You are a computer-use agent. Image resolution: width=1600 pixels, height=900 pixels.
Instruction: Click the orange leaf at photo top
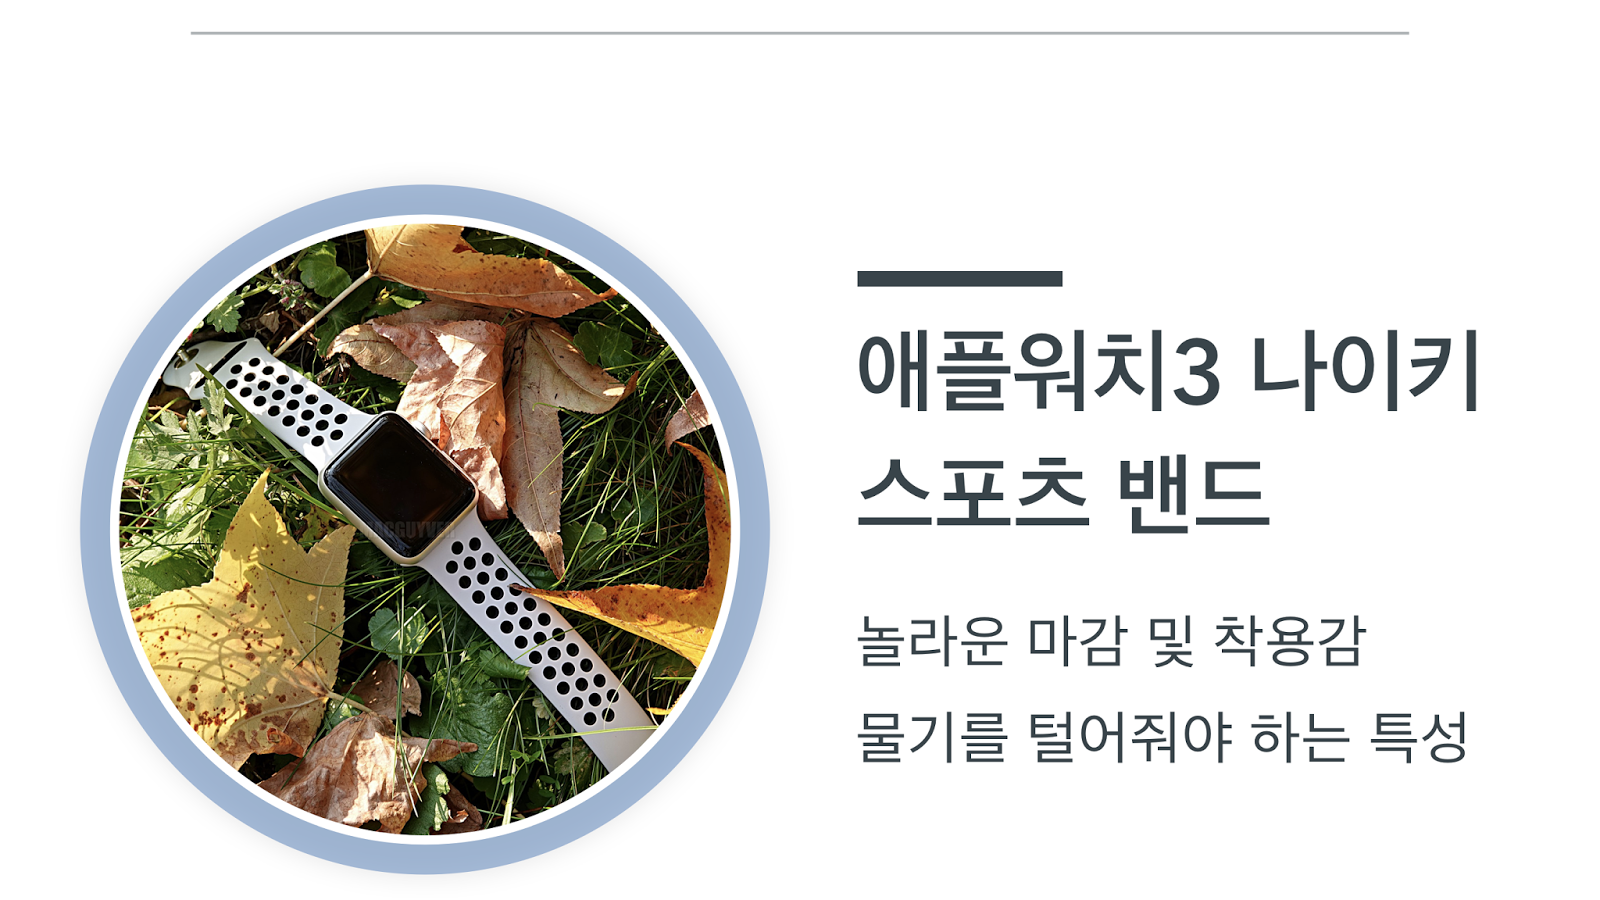(x=480, y=268)
